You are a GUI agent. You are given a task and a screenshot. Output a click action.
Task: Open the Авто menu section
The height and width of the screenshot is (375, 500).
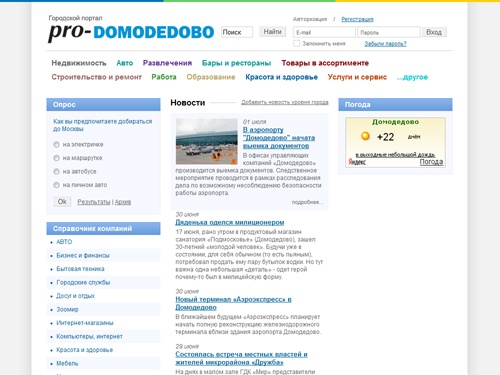click(125, 63)
